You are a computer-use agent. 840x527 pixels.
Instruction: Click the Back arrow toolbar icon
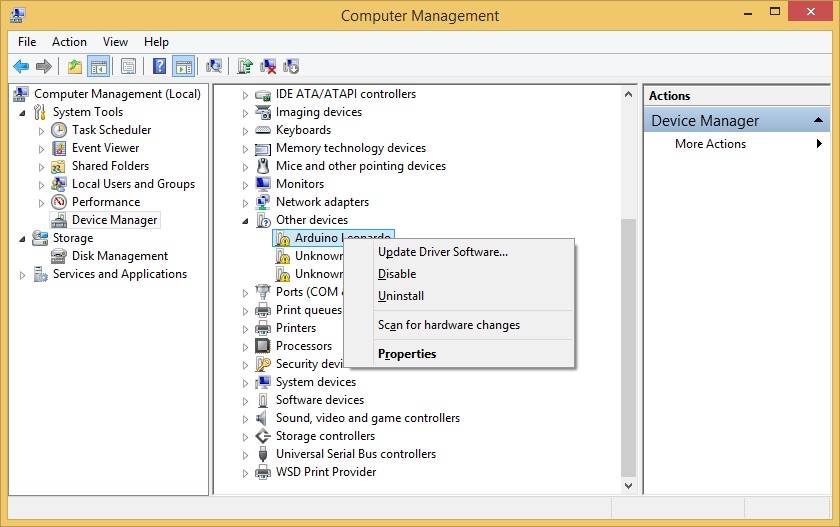(21, 67)
